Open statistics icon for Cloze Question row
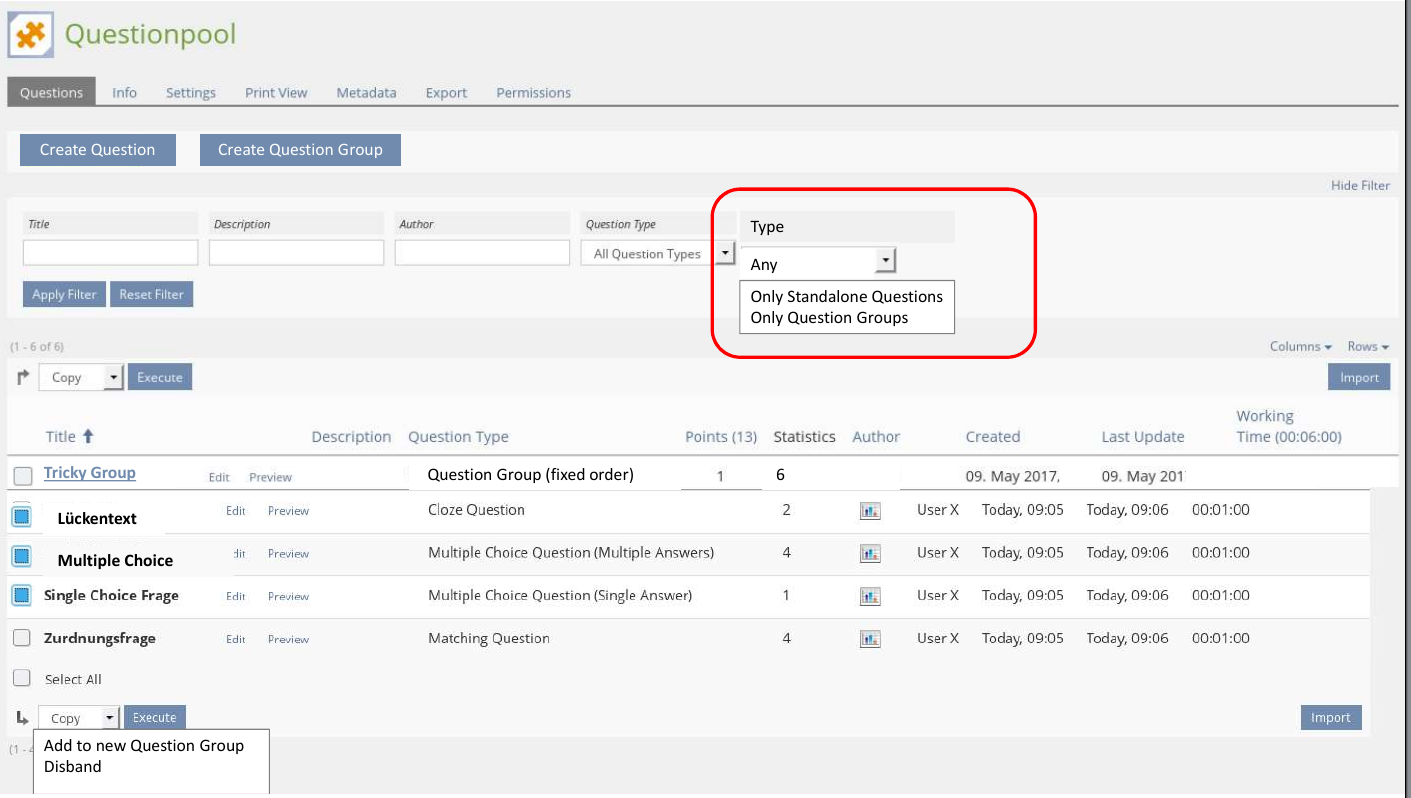 [870, 511]
